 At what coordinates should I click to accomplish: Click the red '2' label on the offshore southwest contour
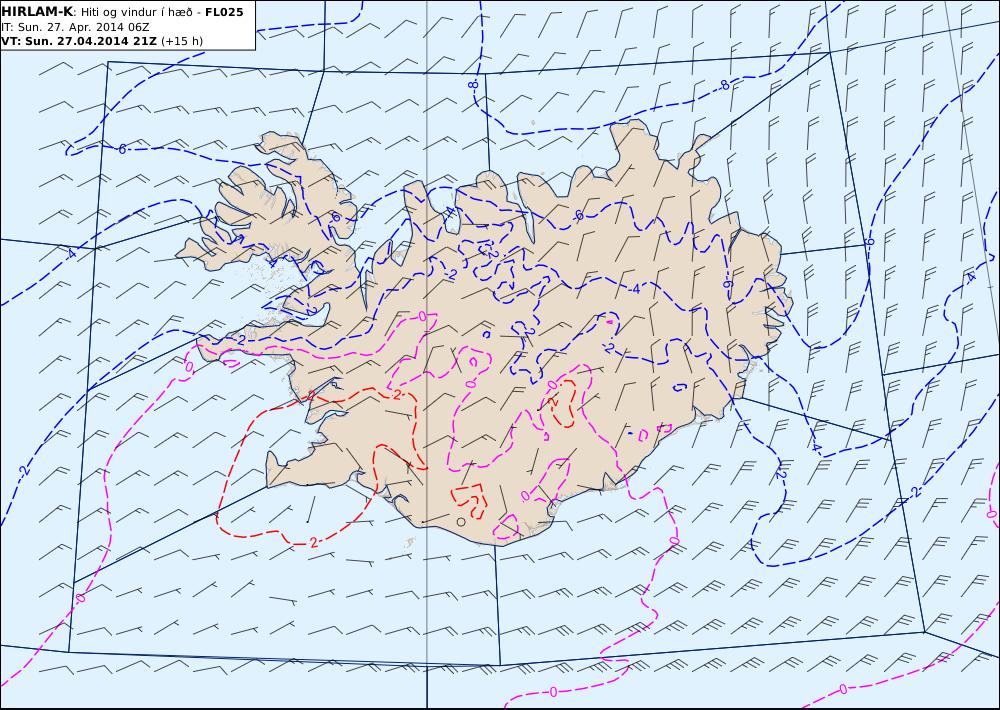tap(313, 542)
